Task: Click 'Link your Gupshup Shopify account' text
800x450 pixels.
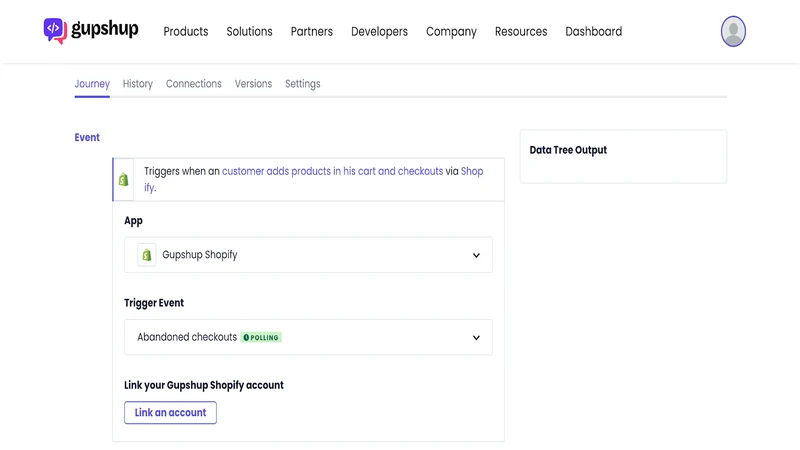Action: (204, 385)
